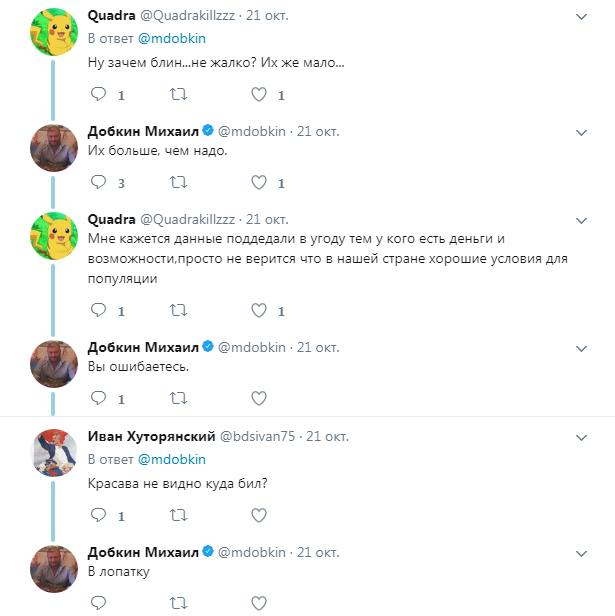Open the options chevron on Quadra's first tweet
This screenshot has height=616, width=615.
click(x=582, y=17)
